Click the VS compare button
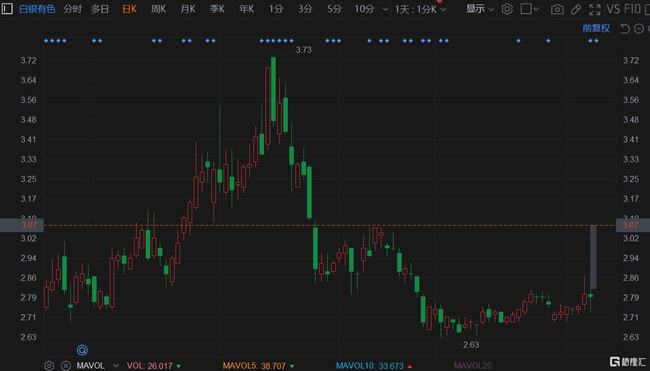This screenshot has height=371, width=650. [x=613, y=9]
